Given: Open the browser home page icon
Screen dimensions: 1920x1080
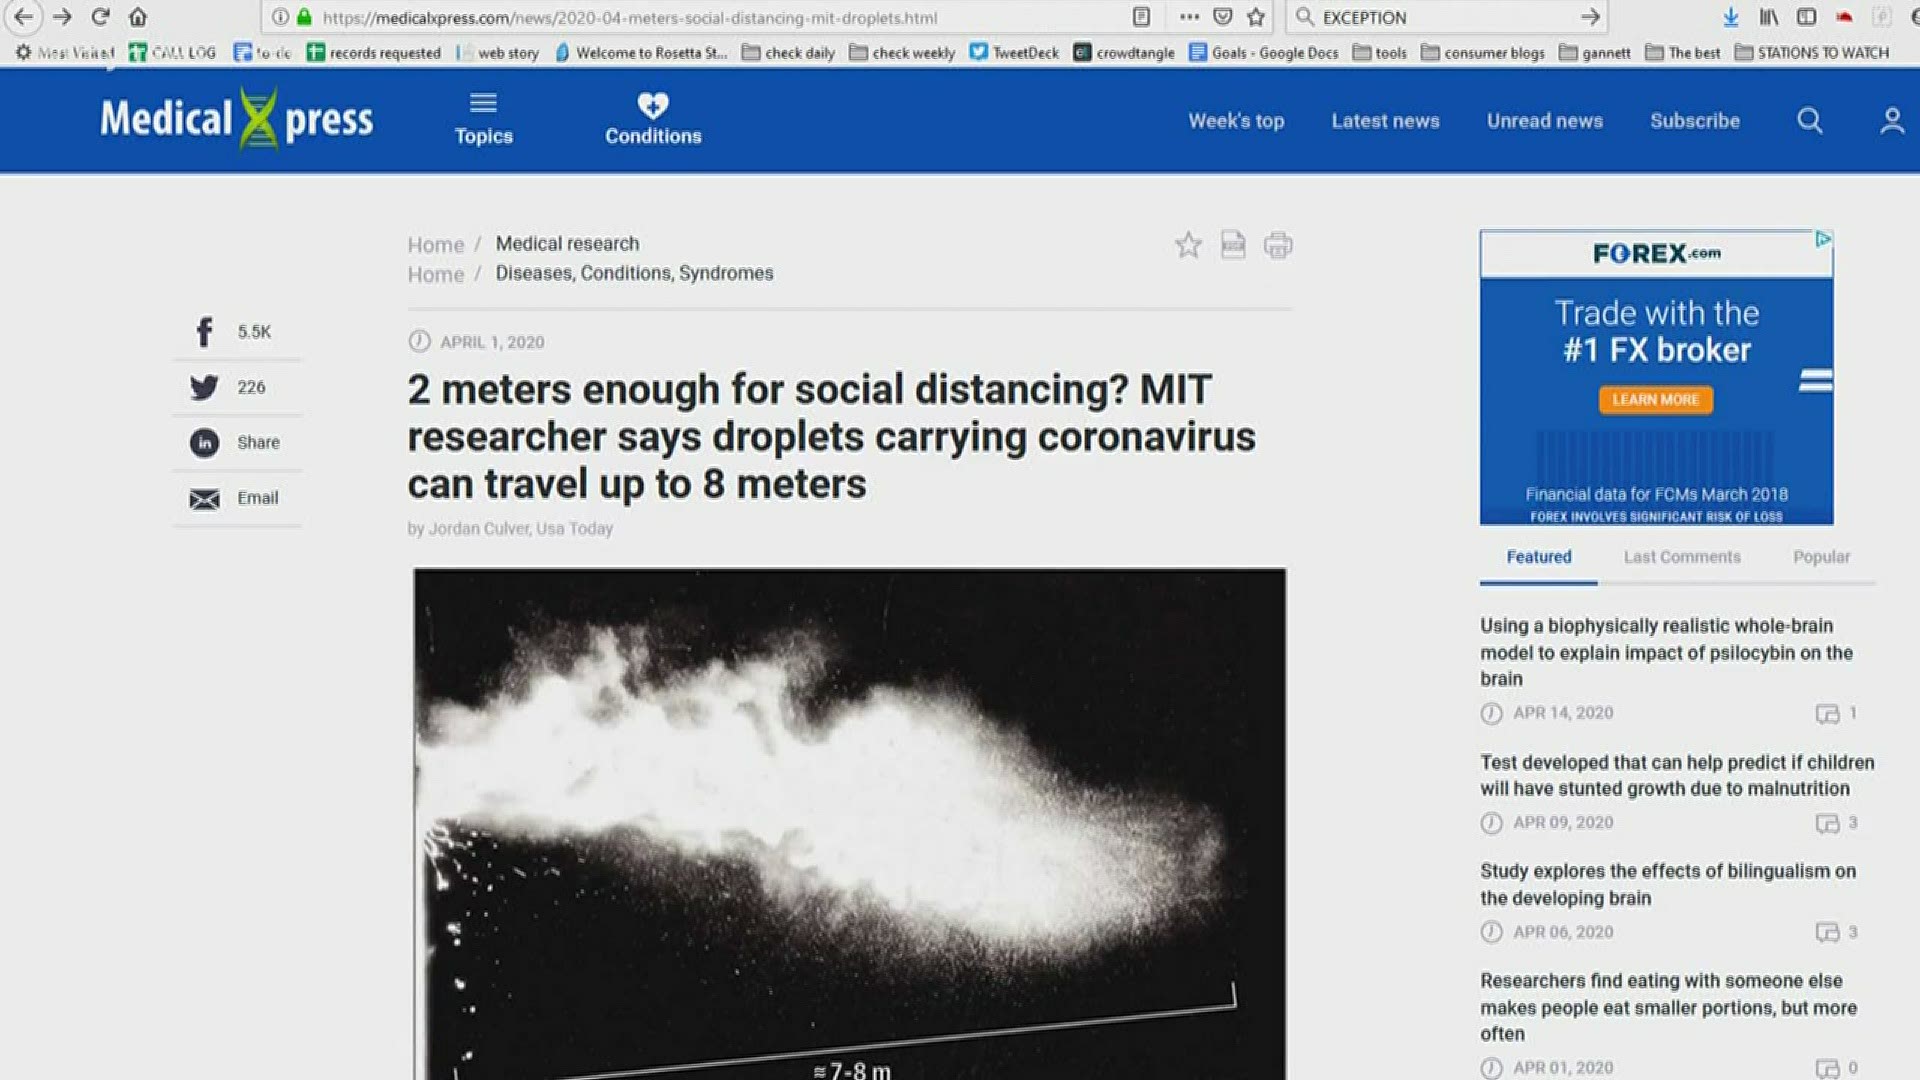Looking at the screenshot, I should click(138, 17).
